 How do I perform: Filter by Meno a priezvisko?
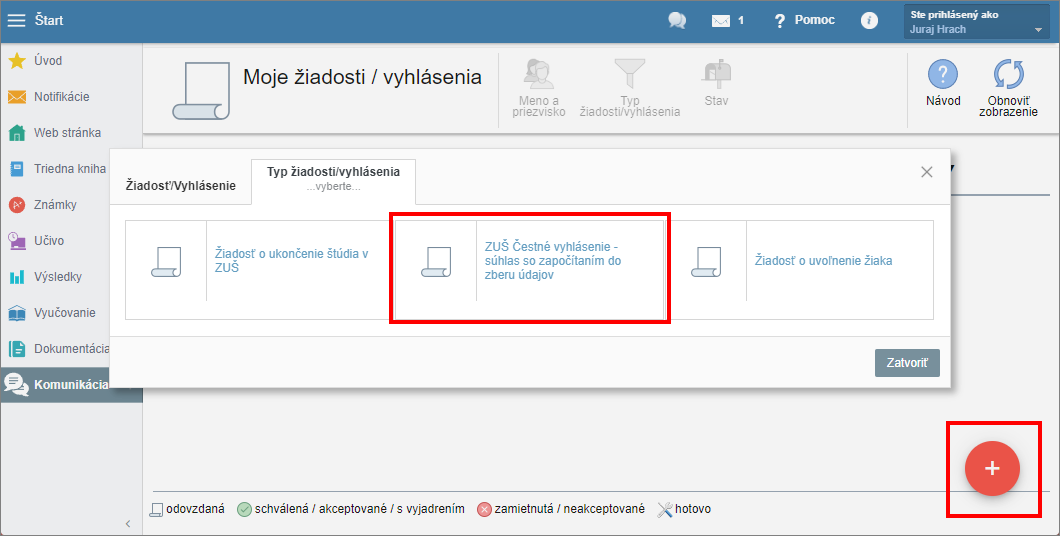(539, 88)
